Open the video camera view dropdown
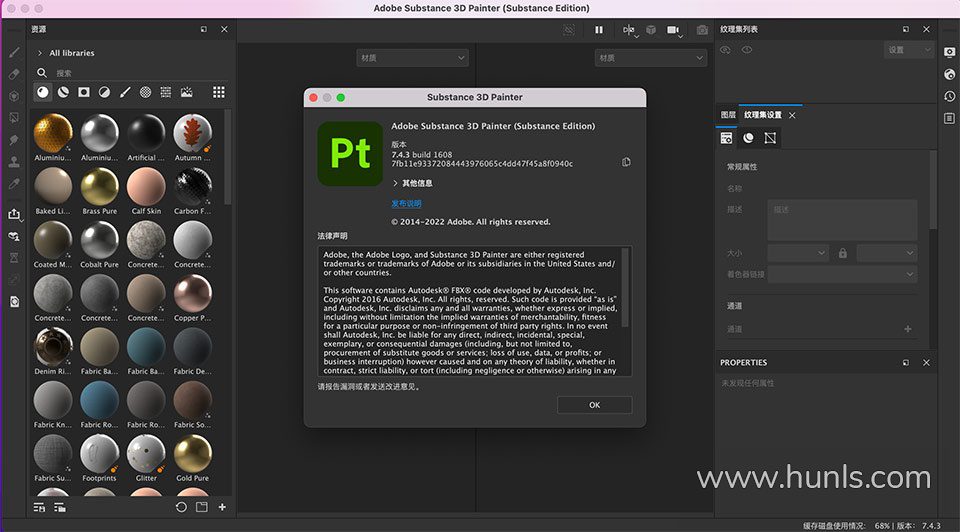Image resolution: width=960 pixels, height=532 pixels. click(x=675, y=30)
